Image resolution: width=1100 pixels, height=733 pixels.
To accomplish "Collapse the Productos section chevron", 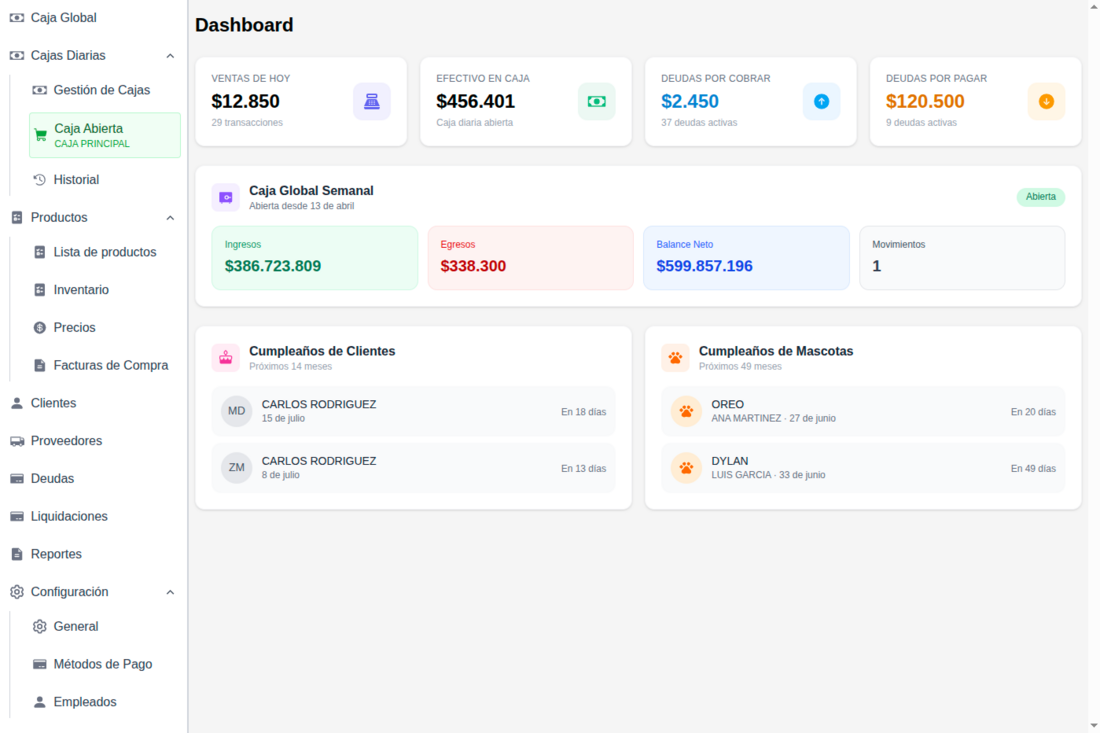I will click(170, 218).
